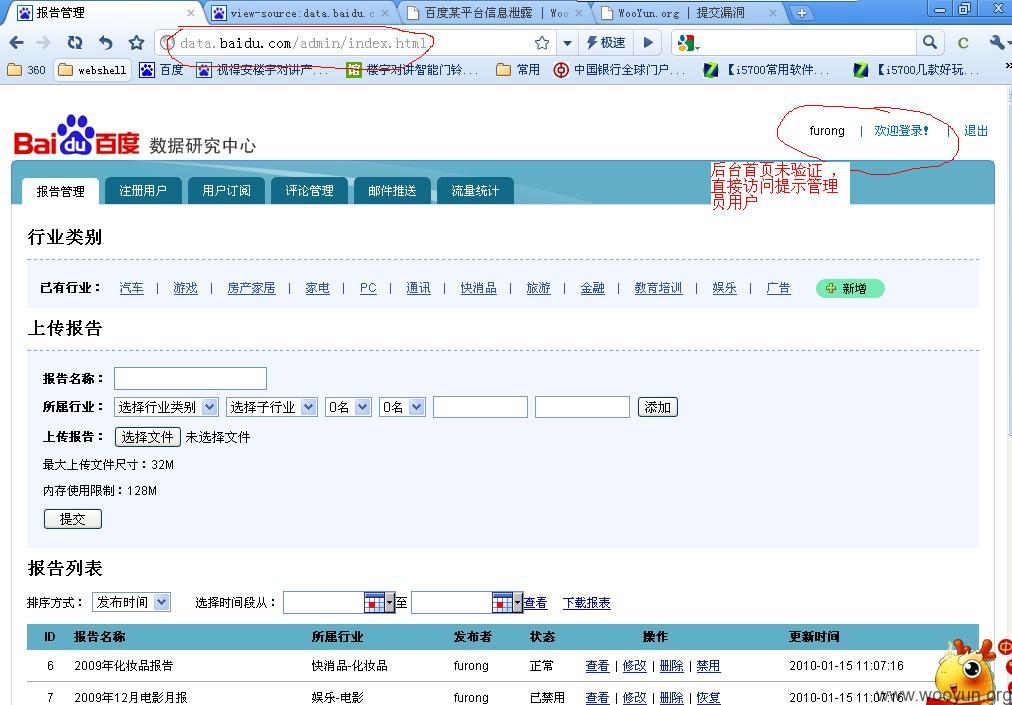Open the 游戏 industry link
Image resolution: width=1012 pixels, height=705 pixels.
(185, 288)
